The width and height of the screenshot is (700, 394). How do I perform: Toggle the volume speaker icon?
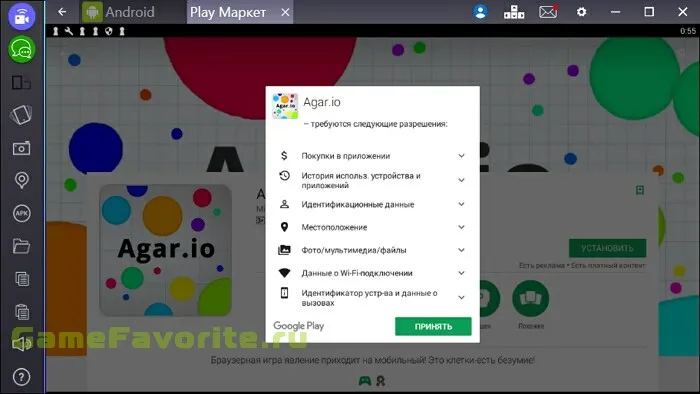click(x=21, y=344)
